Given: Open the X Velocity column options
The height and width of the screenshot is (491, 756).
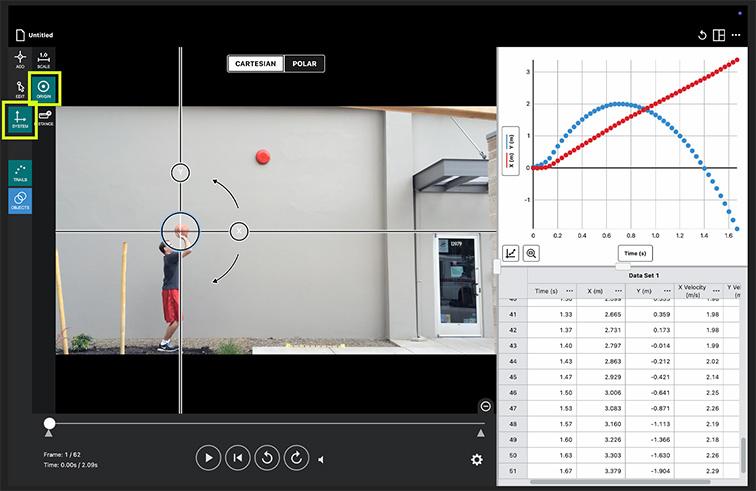Looking at the screenshot, I should pos(716,291).
